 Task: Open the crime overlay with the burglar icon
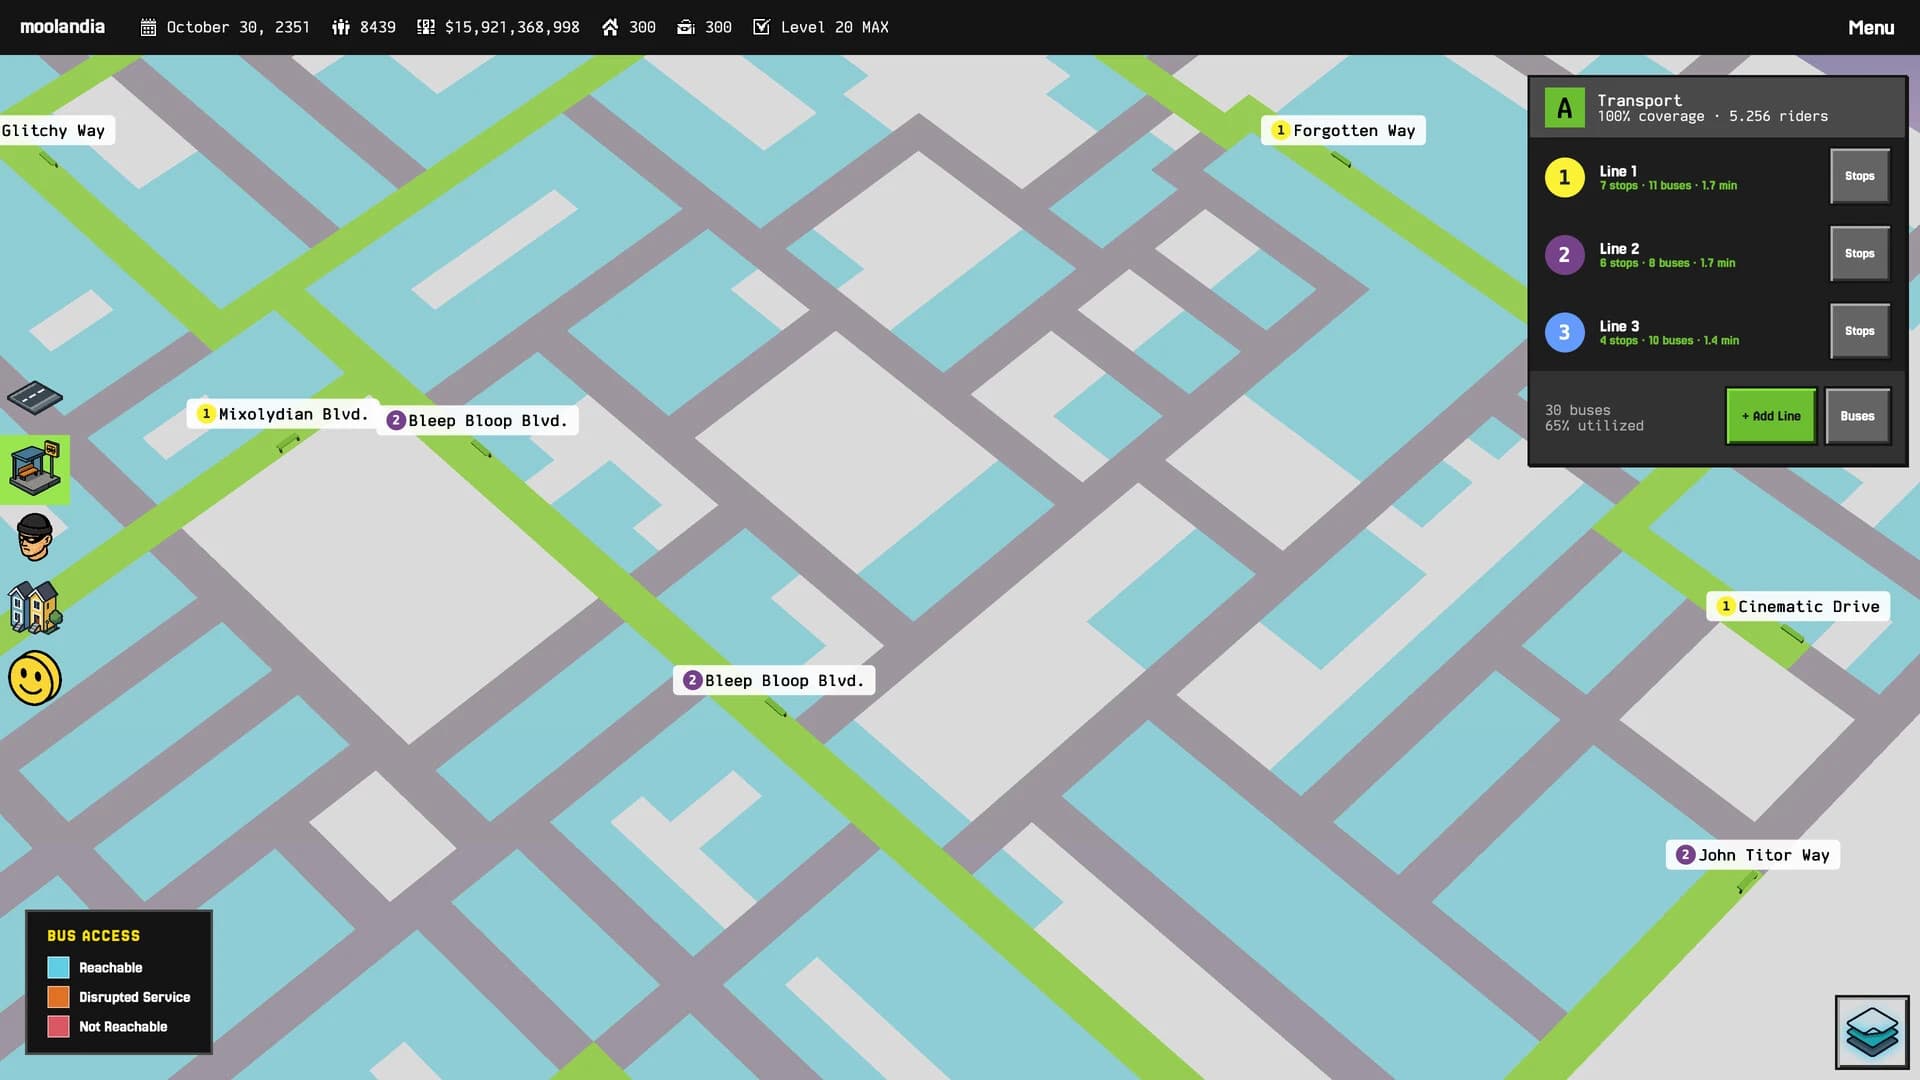[35, 538]
